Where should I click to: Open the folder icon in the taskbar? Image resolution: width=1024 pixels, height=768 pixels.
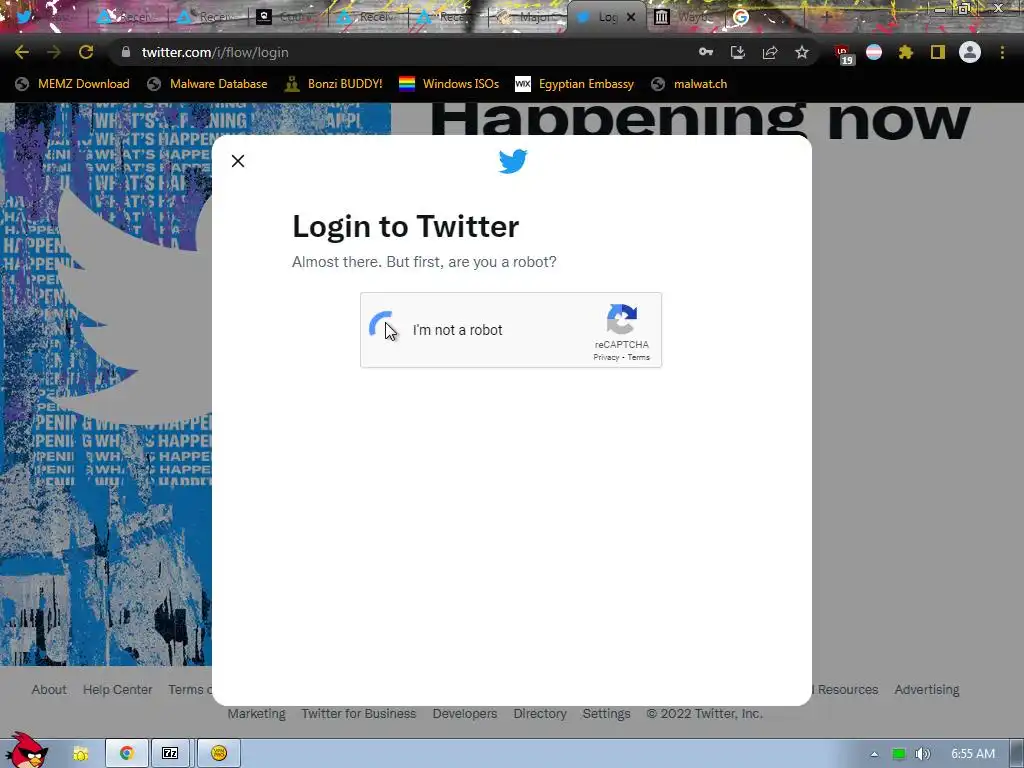pos(81,754)
